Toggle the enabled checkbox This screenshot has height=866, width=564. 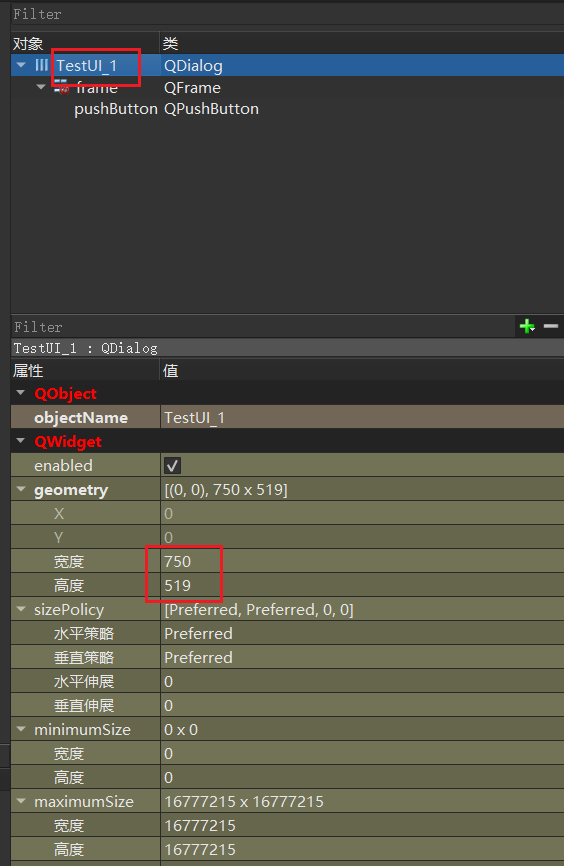coord(172,466)
